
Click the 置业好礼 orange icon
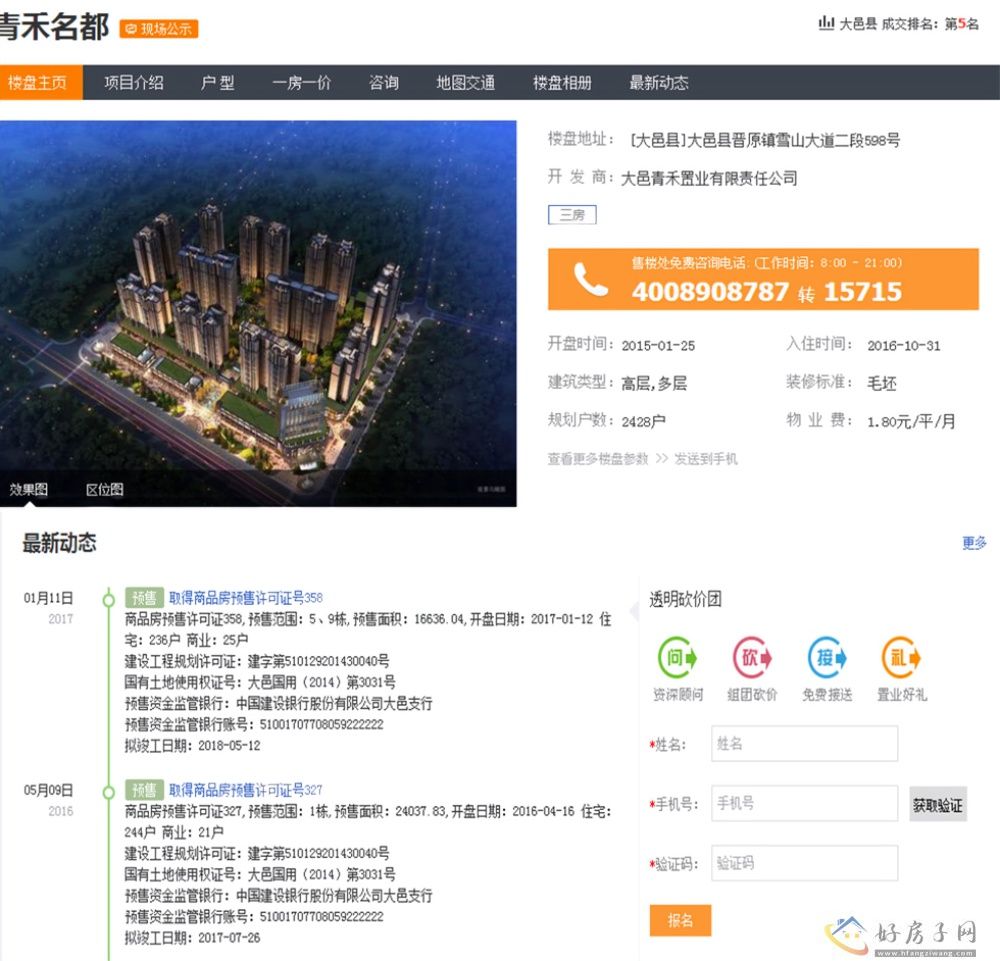(x=901, y=657)
